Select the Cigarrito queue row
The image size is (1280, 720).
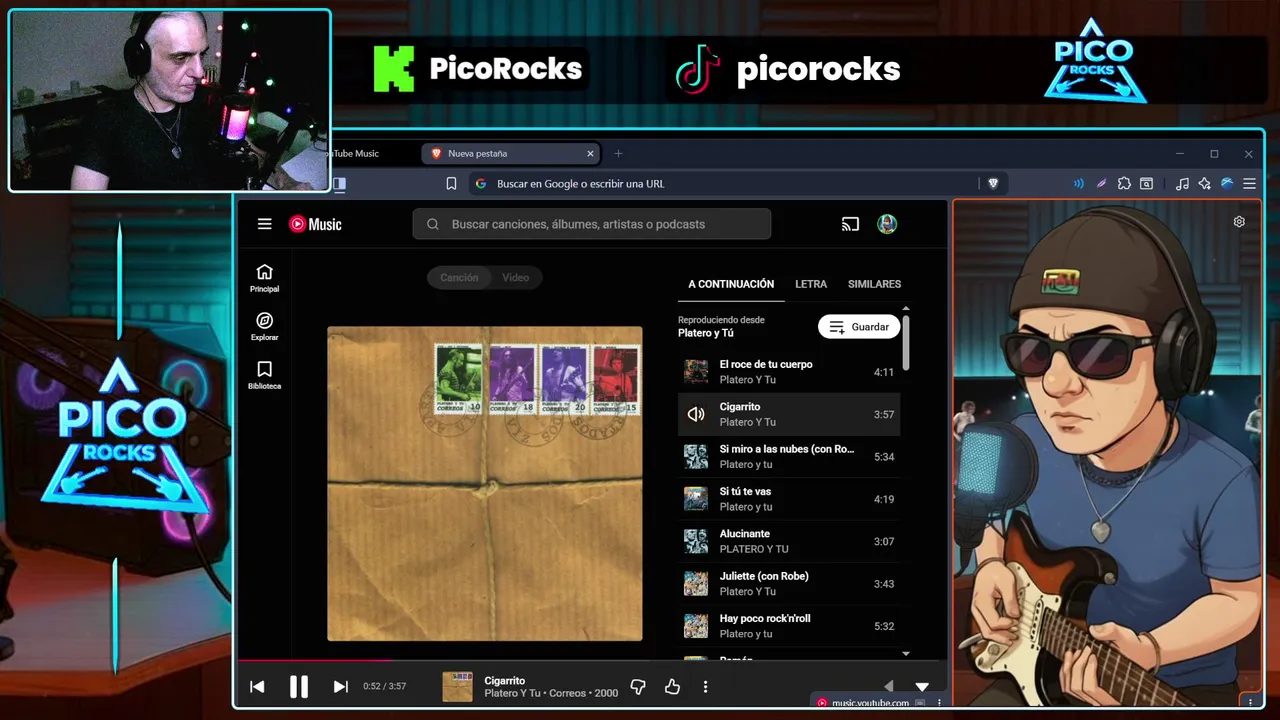point(789,414)
